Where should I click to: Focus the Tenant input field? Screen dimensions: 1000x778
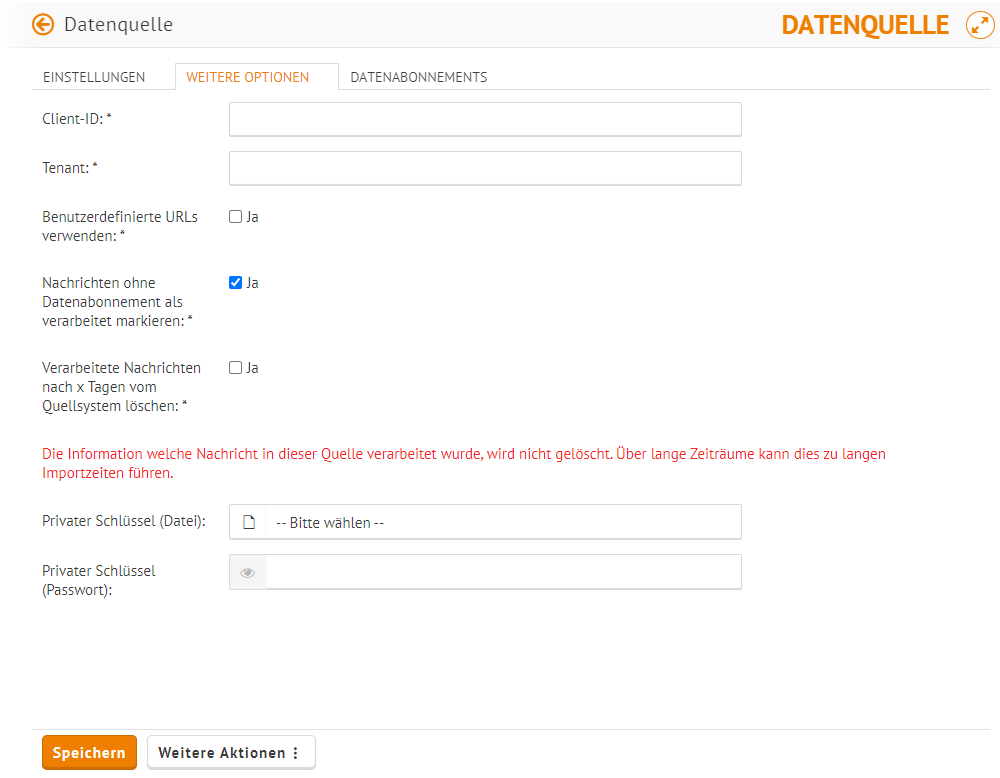click(x=485, y=168)
